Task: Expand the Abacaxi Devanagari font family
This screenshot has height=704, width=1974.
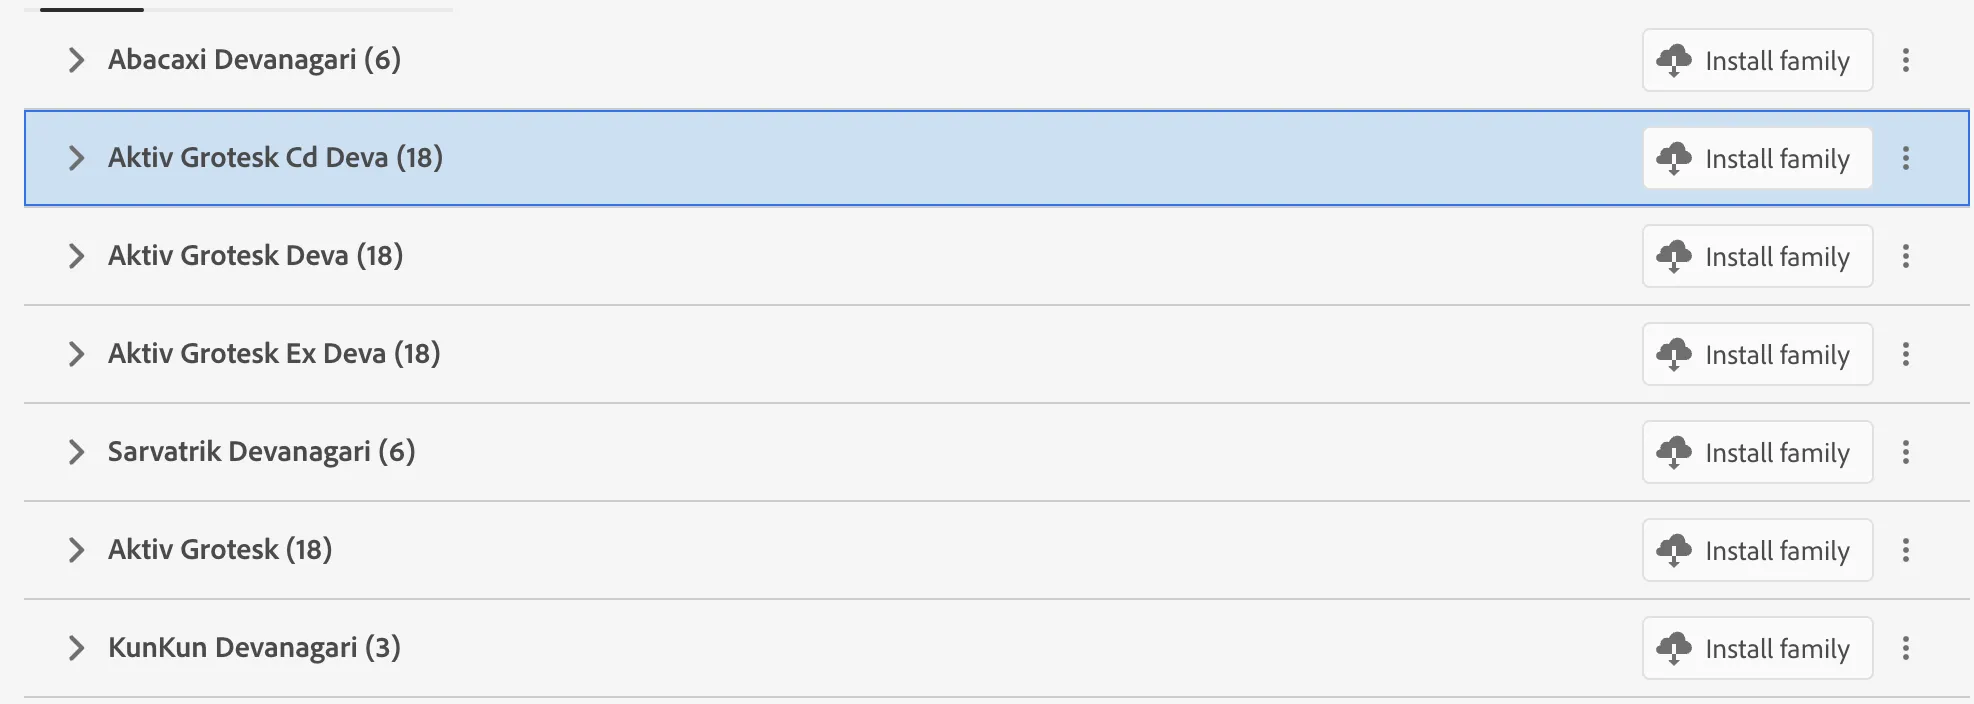Action: tap(76, 60)
